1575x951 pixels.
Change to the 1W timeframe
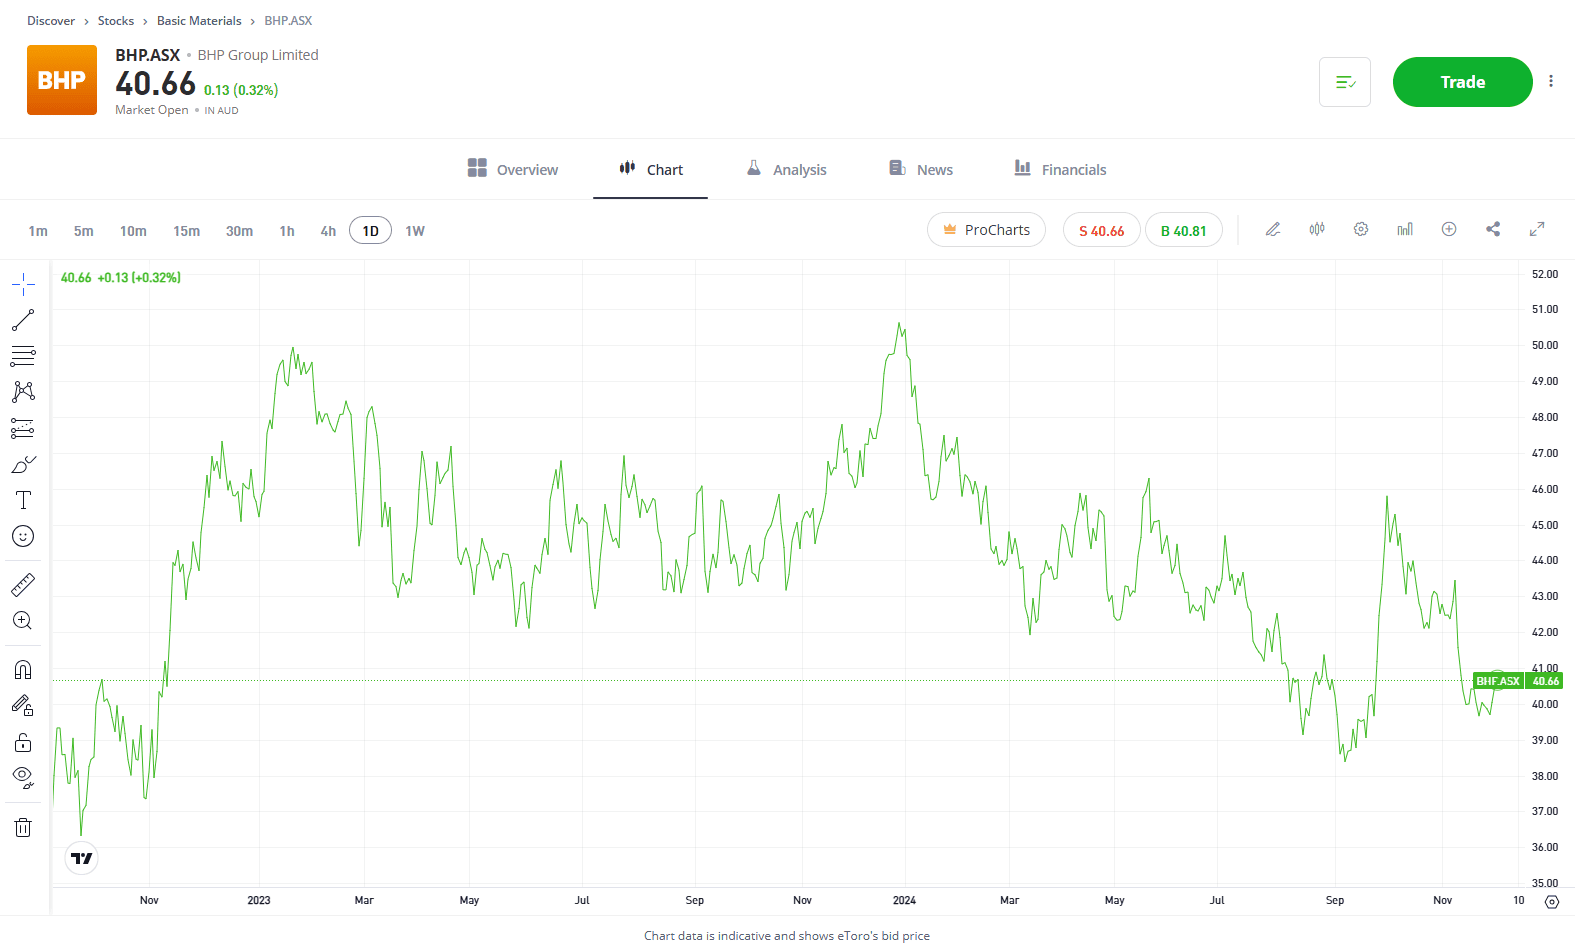click(x=415, y=231)
